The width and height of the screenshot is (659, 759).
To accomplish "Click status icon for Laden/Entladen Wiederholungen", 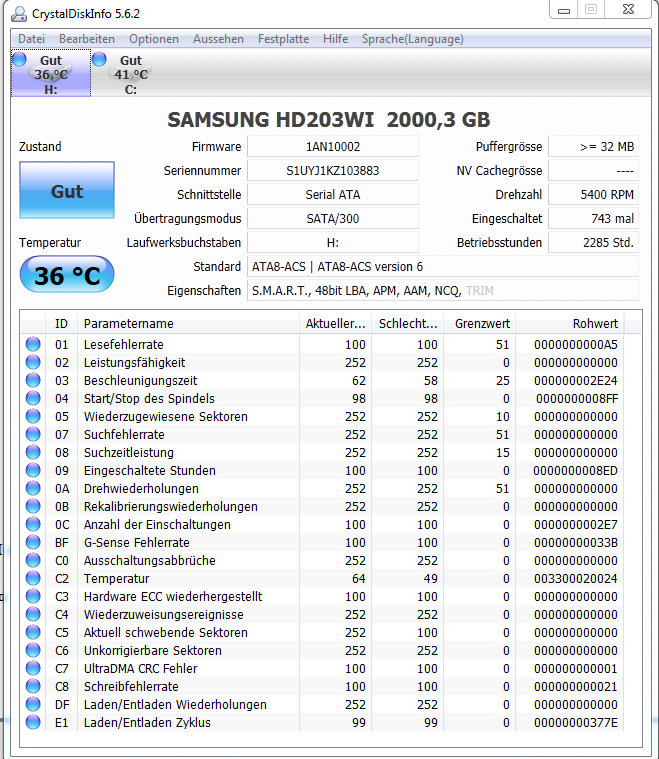I will coord(33,704).
